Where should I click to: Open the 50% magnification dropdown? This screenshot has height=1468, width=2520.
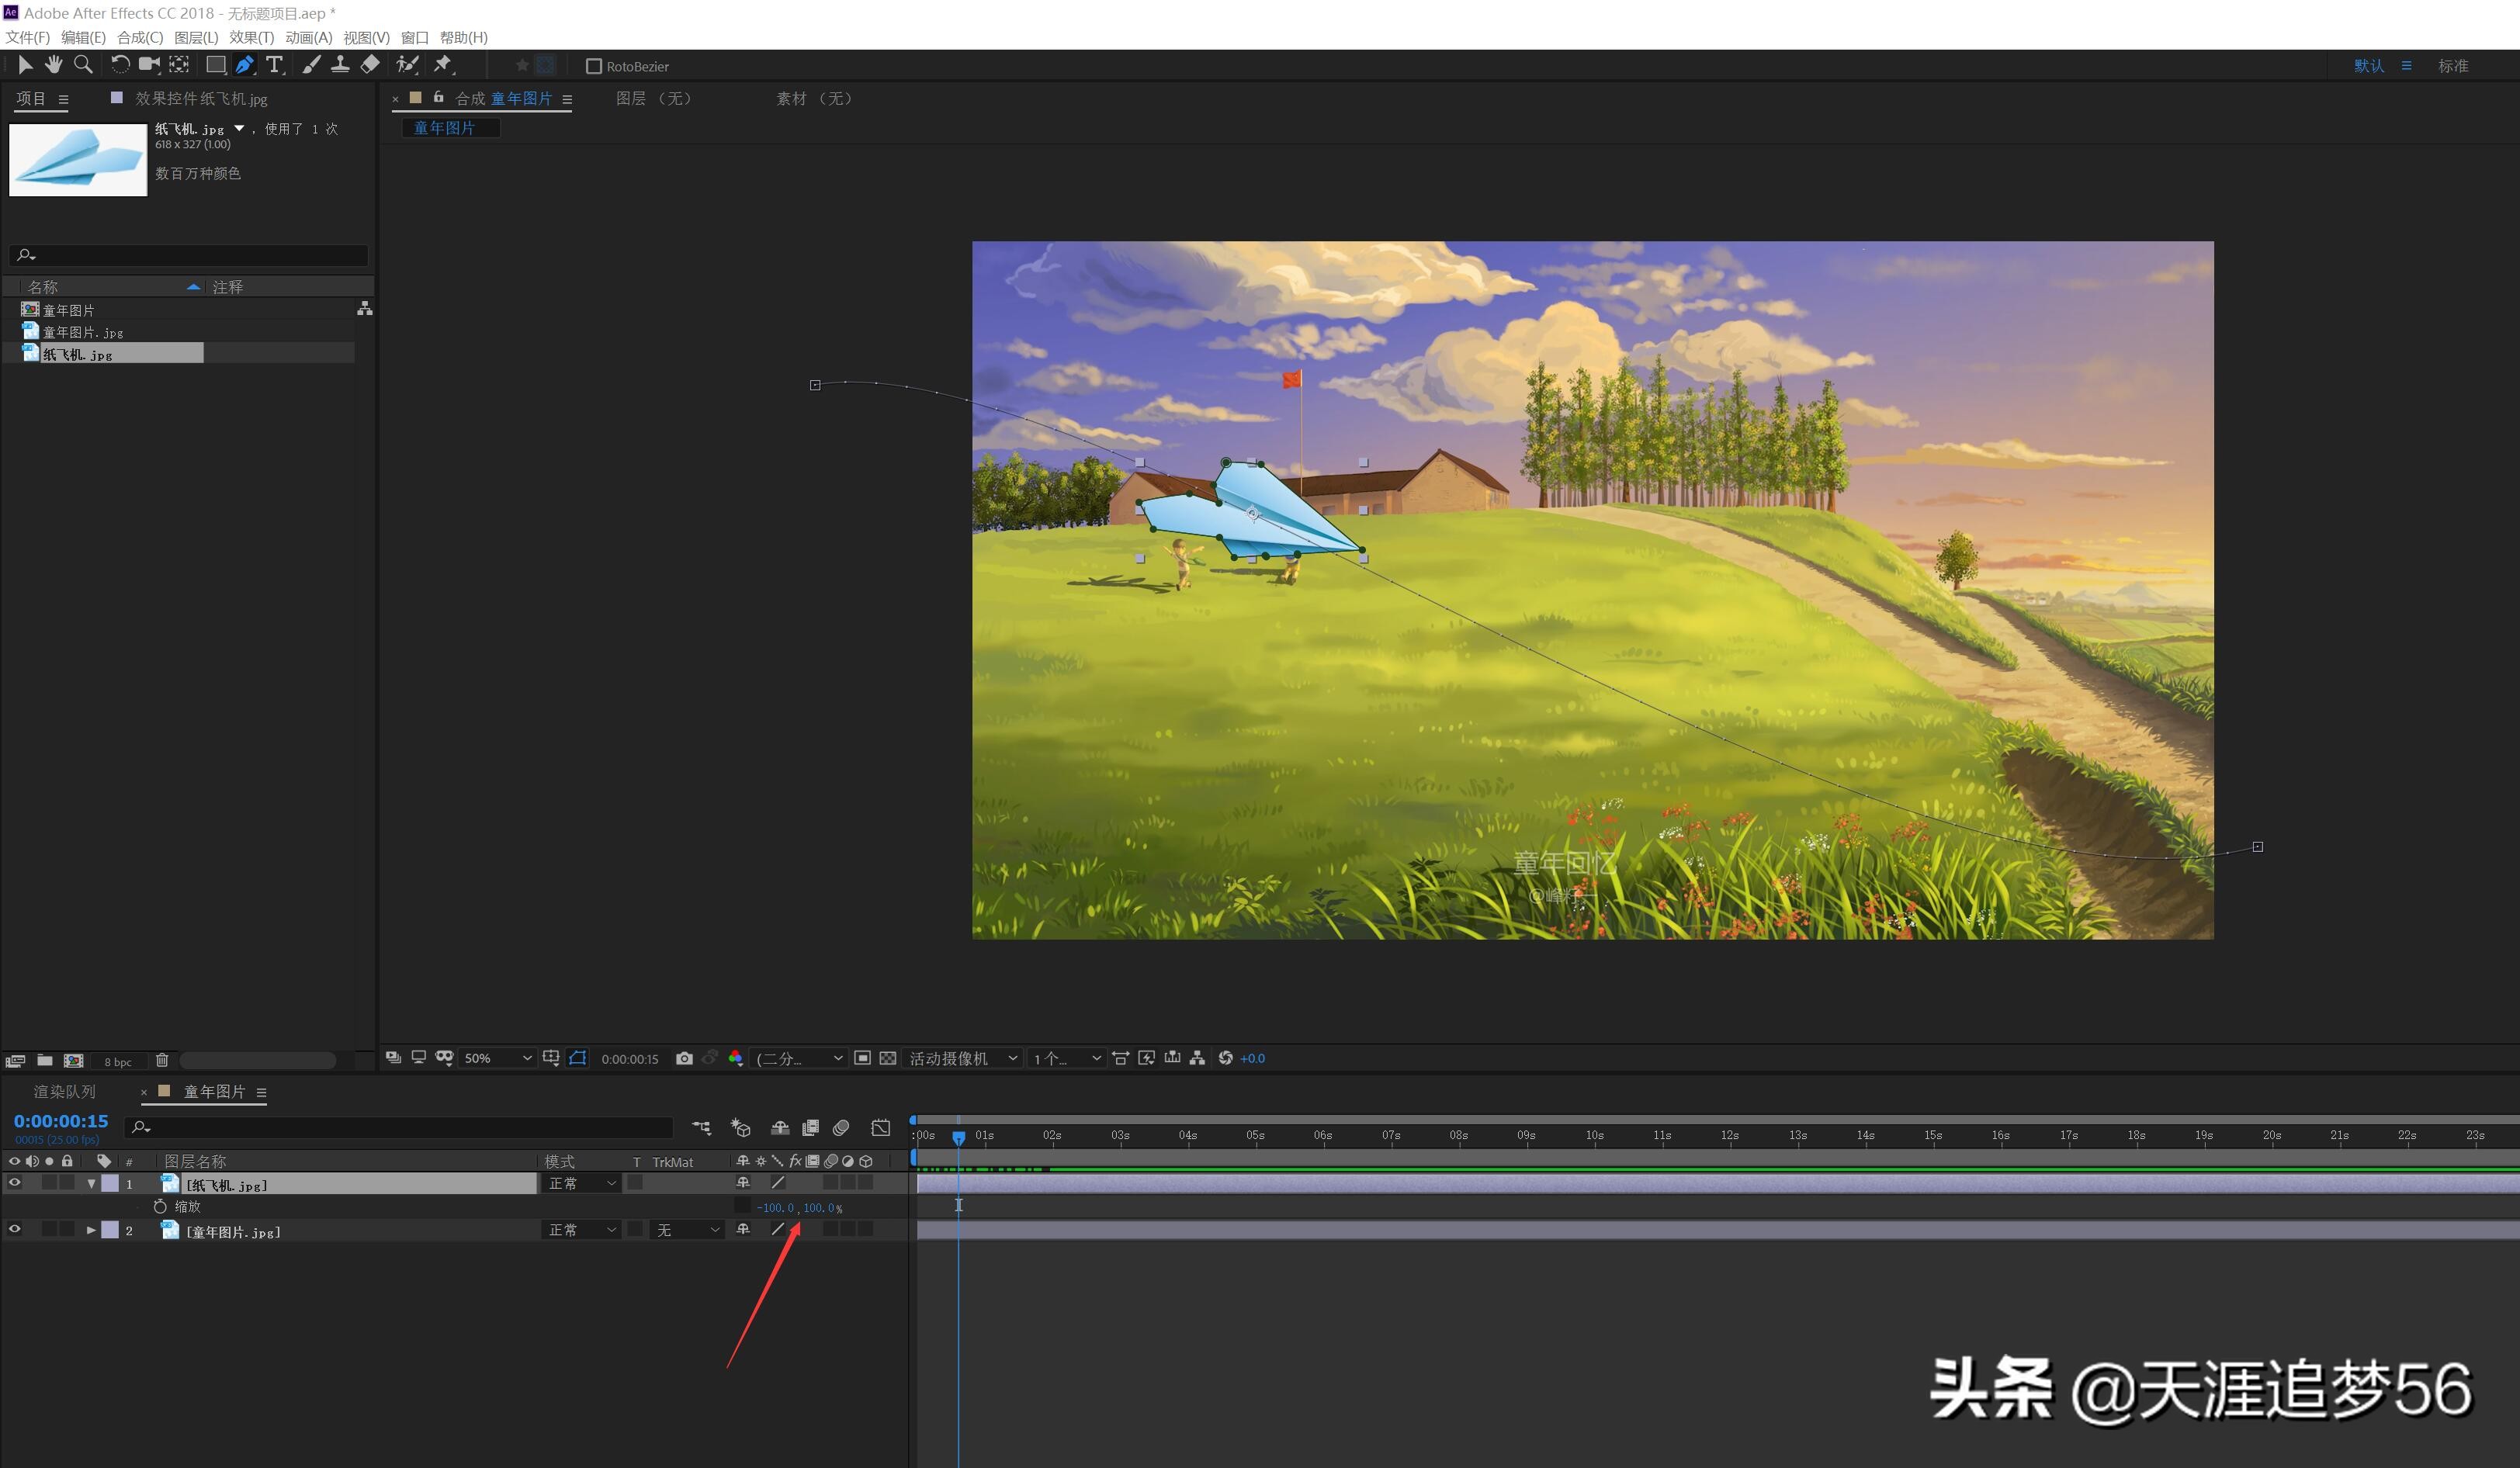coord(497,1058)
